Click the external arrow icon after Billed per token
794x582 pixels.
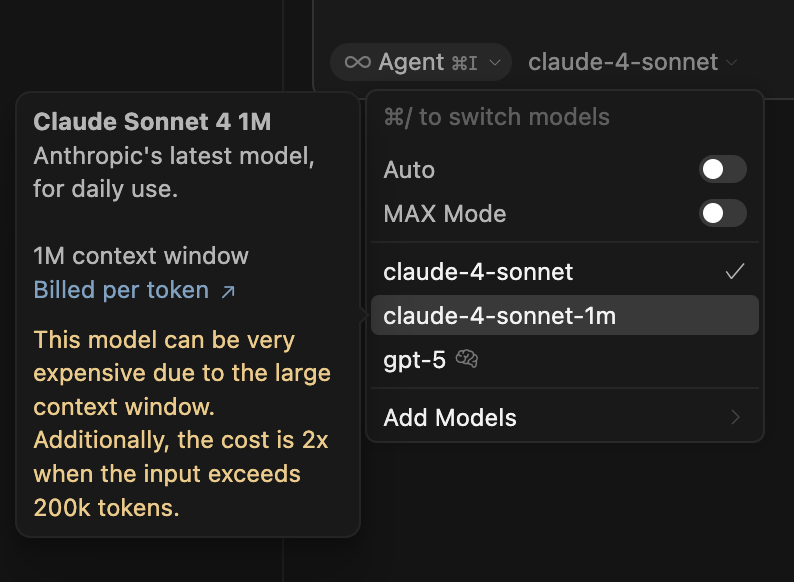click(228, 292)
